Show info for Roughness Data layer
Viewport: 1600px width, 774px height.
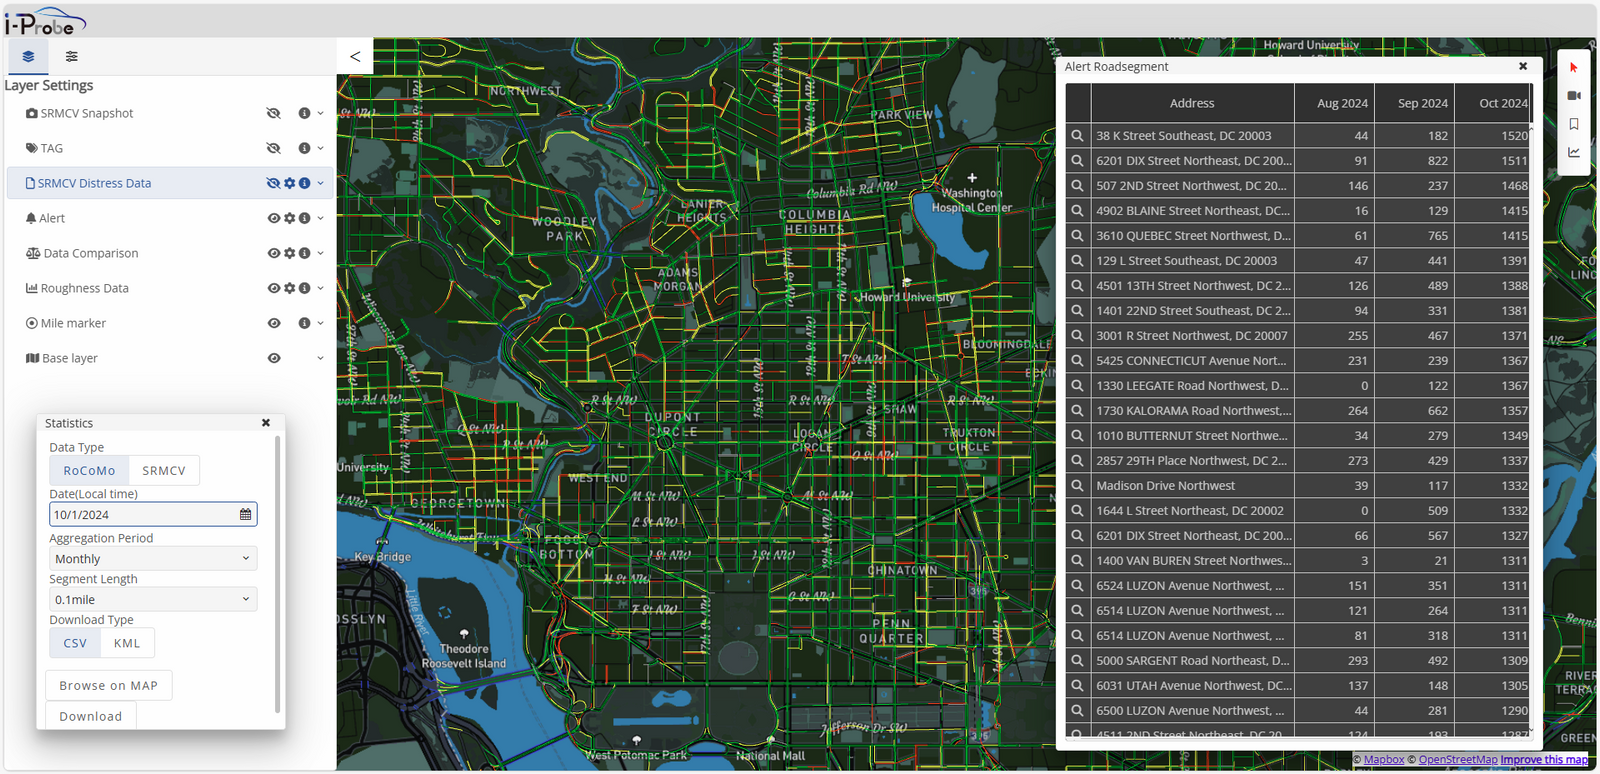(304, 288)
